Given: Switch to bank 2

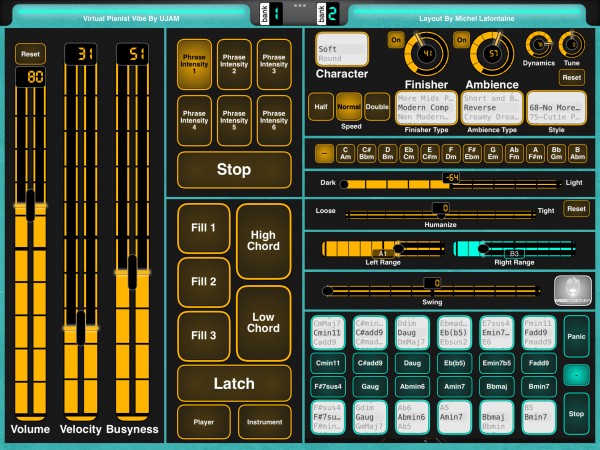Looking at the screenshot, I should pos(328,14).
